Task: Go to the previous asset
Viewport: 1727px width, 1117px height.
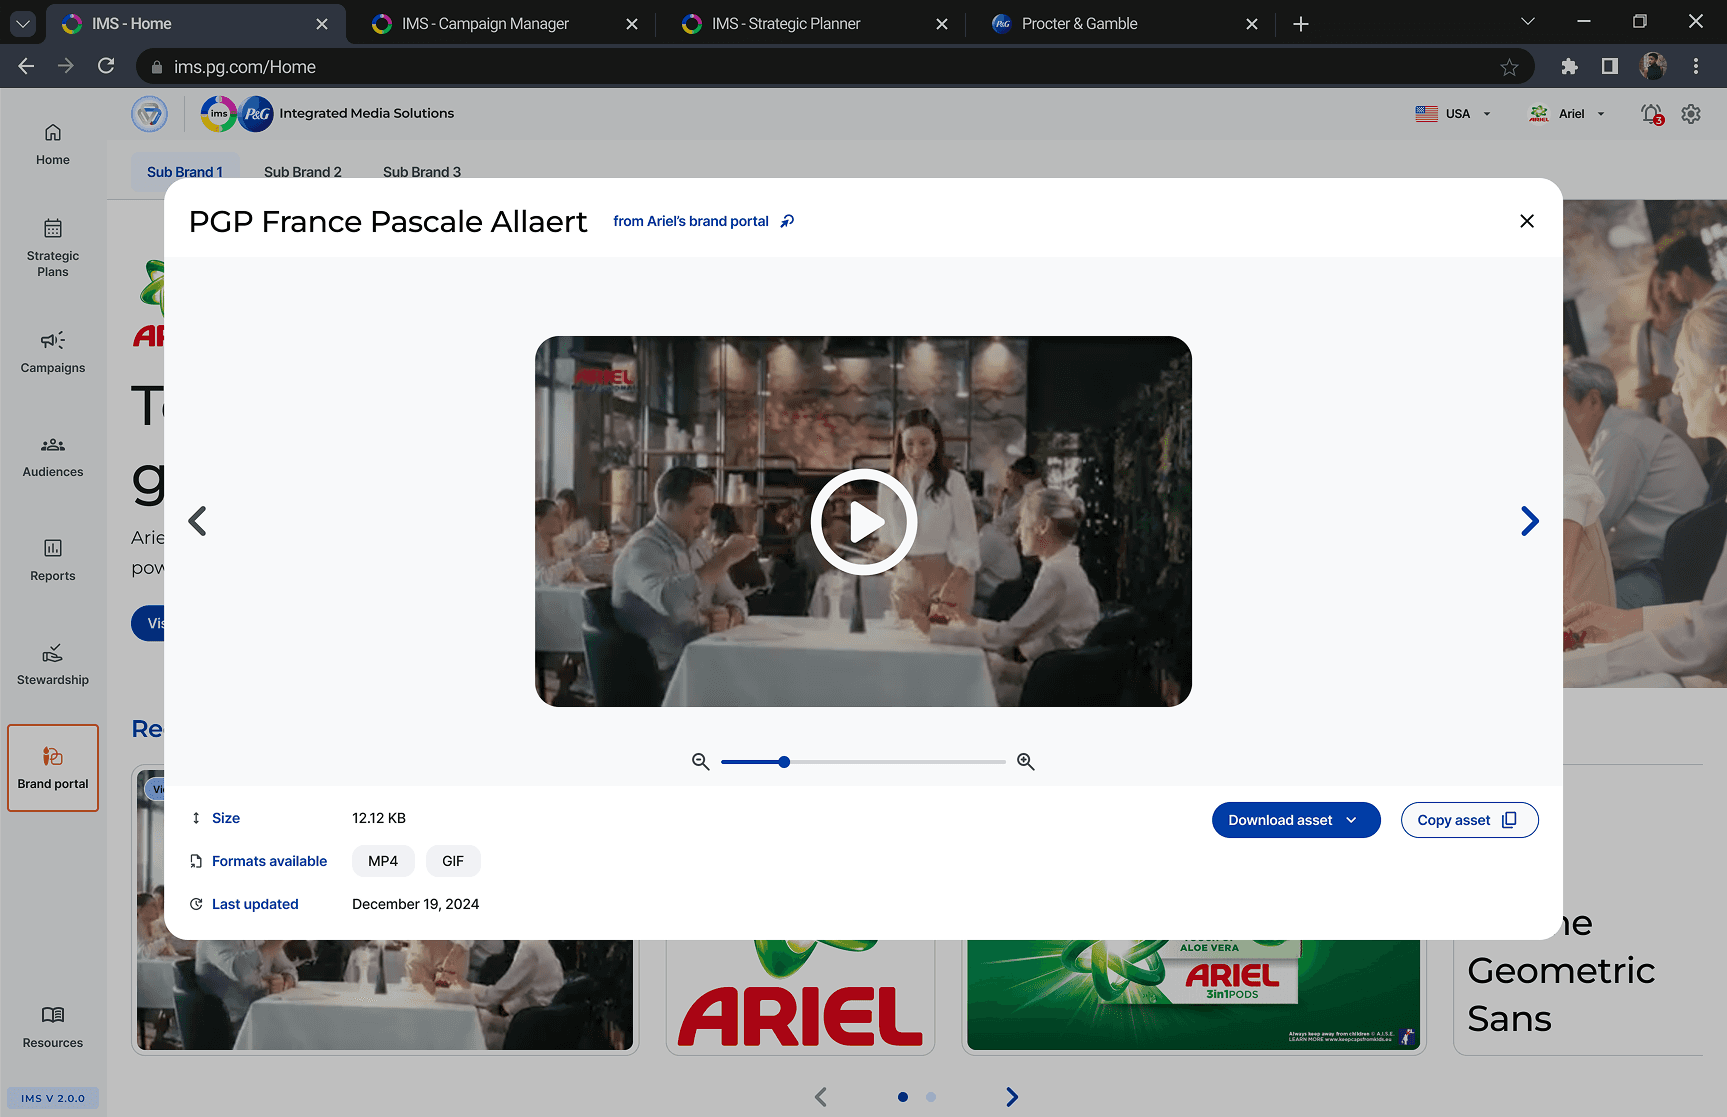Action: (198, 521)
